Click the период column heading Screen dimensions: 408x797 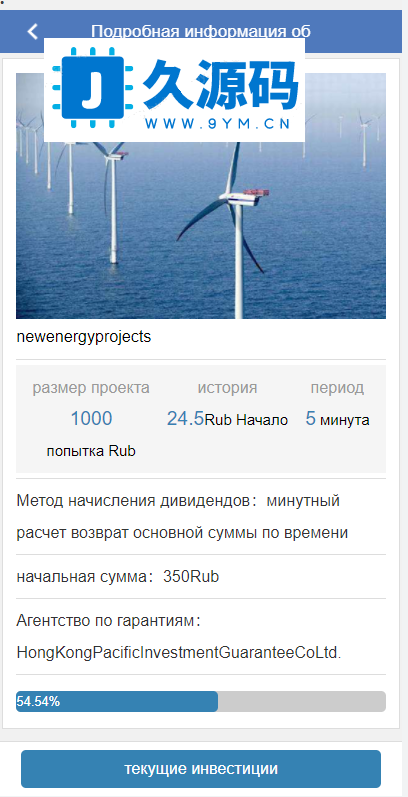[x=337, y=388]
